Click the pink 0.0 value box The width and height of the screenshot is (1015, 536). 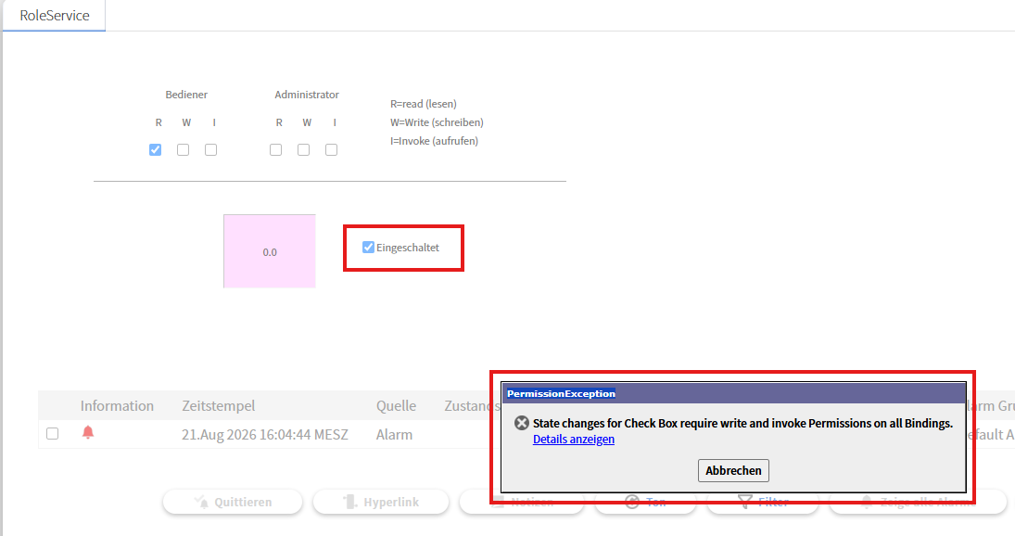tap(269, 251)
